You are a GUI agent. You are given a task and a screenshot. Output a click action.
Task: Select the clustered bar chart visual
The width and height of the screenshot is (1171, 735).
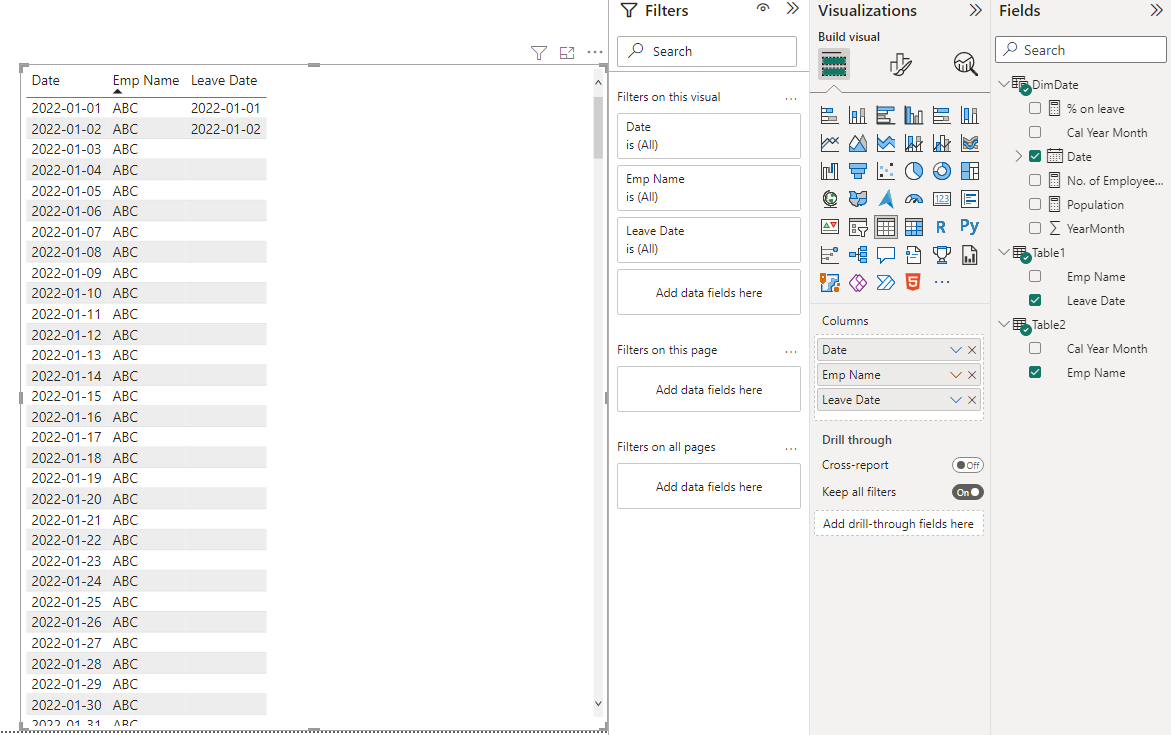tap(885, 115)
